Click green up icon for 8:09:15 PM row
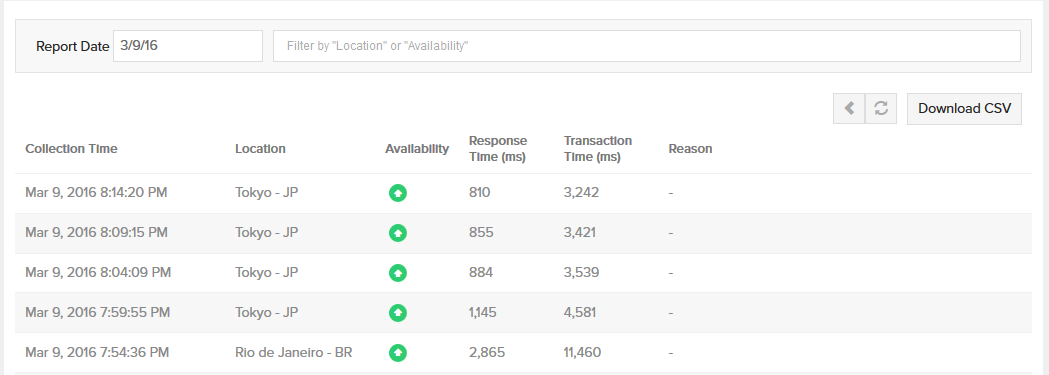1049x375 pixels. click(398, 233)
